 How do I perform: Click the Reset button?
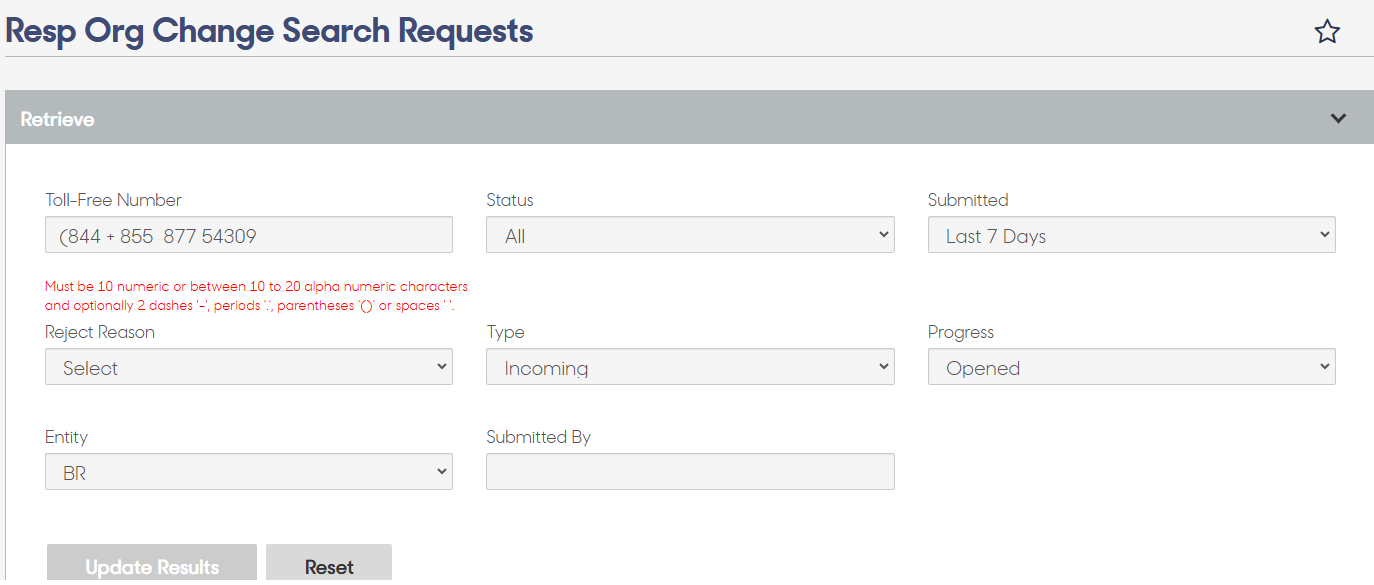click(329, 566)
